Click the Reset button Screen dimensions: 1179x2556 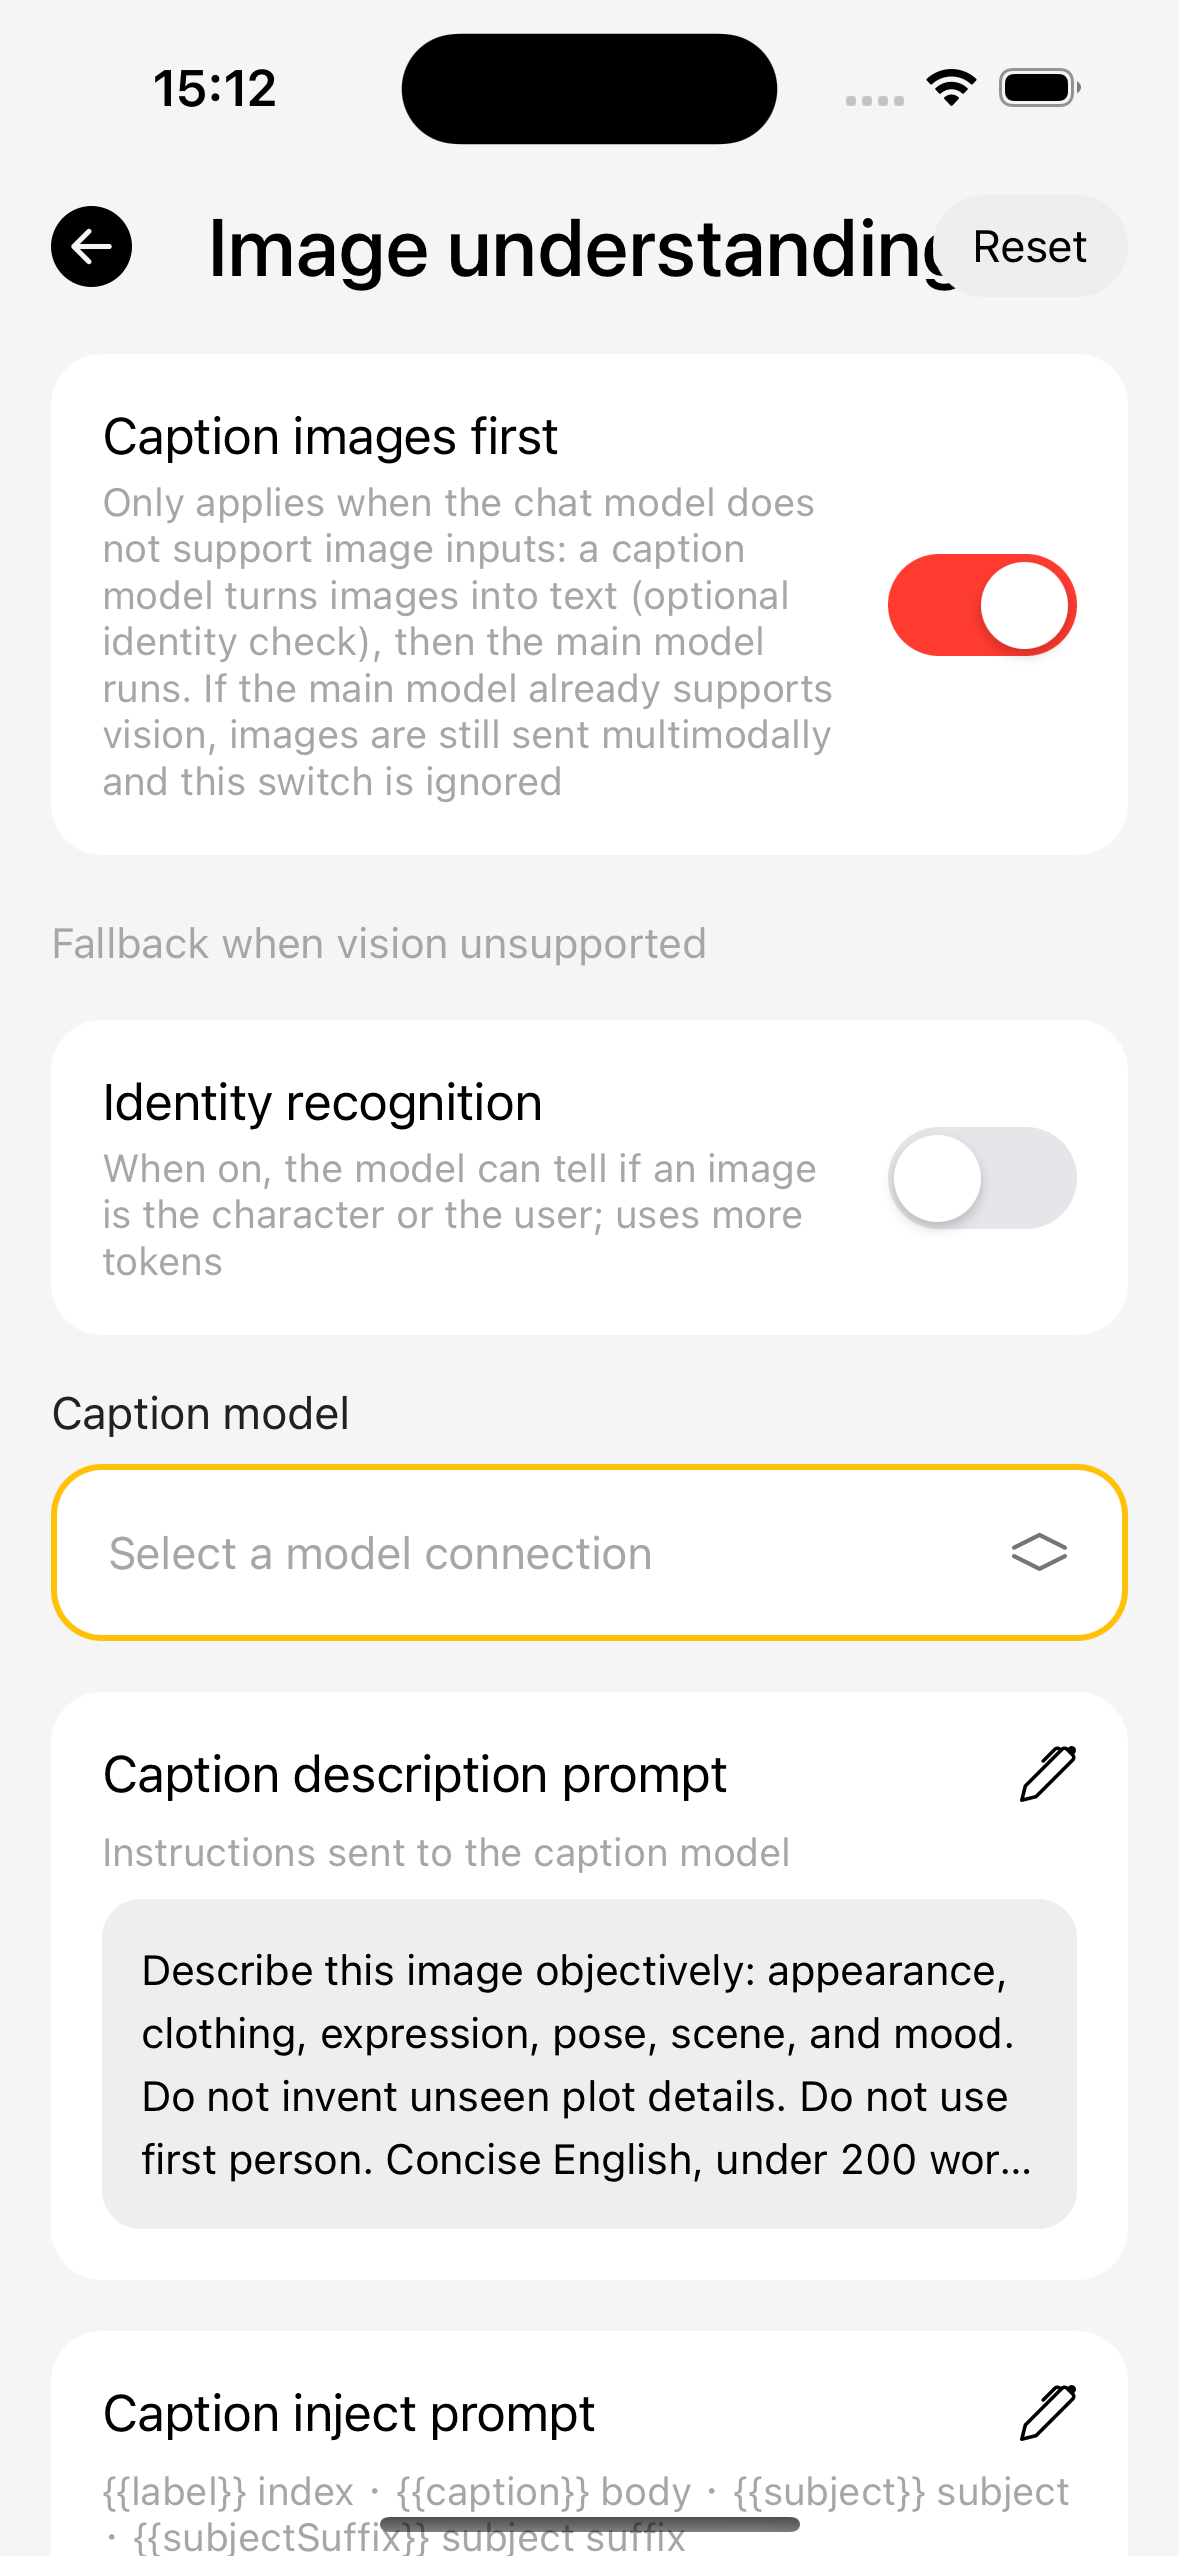click(x=1030, y=246)
